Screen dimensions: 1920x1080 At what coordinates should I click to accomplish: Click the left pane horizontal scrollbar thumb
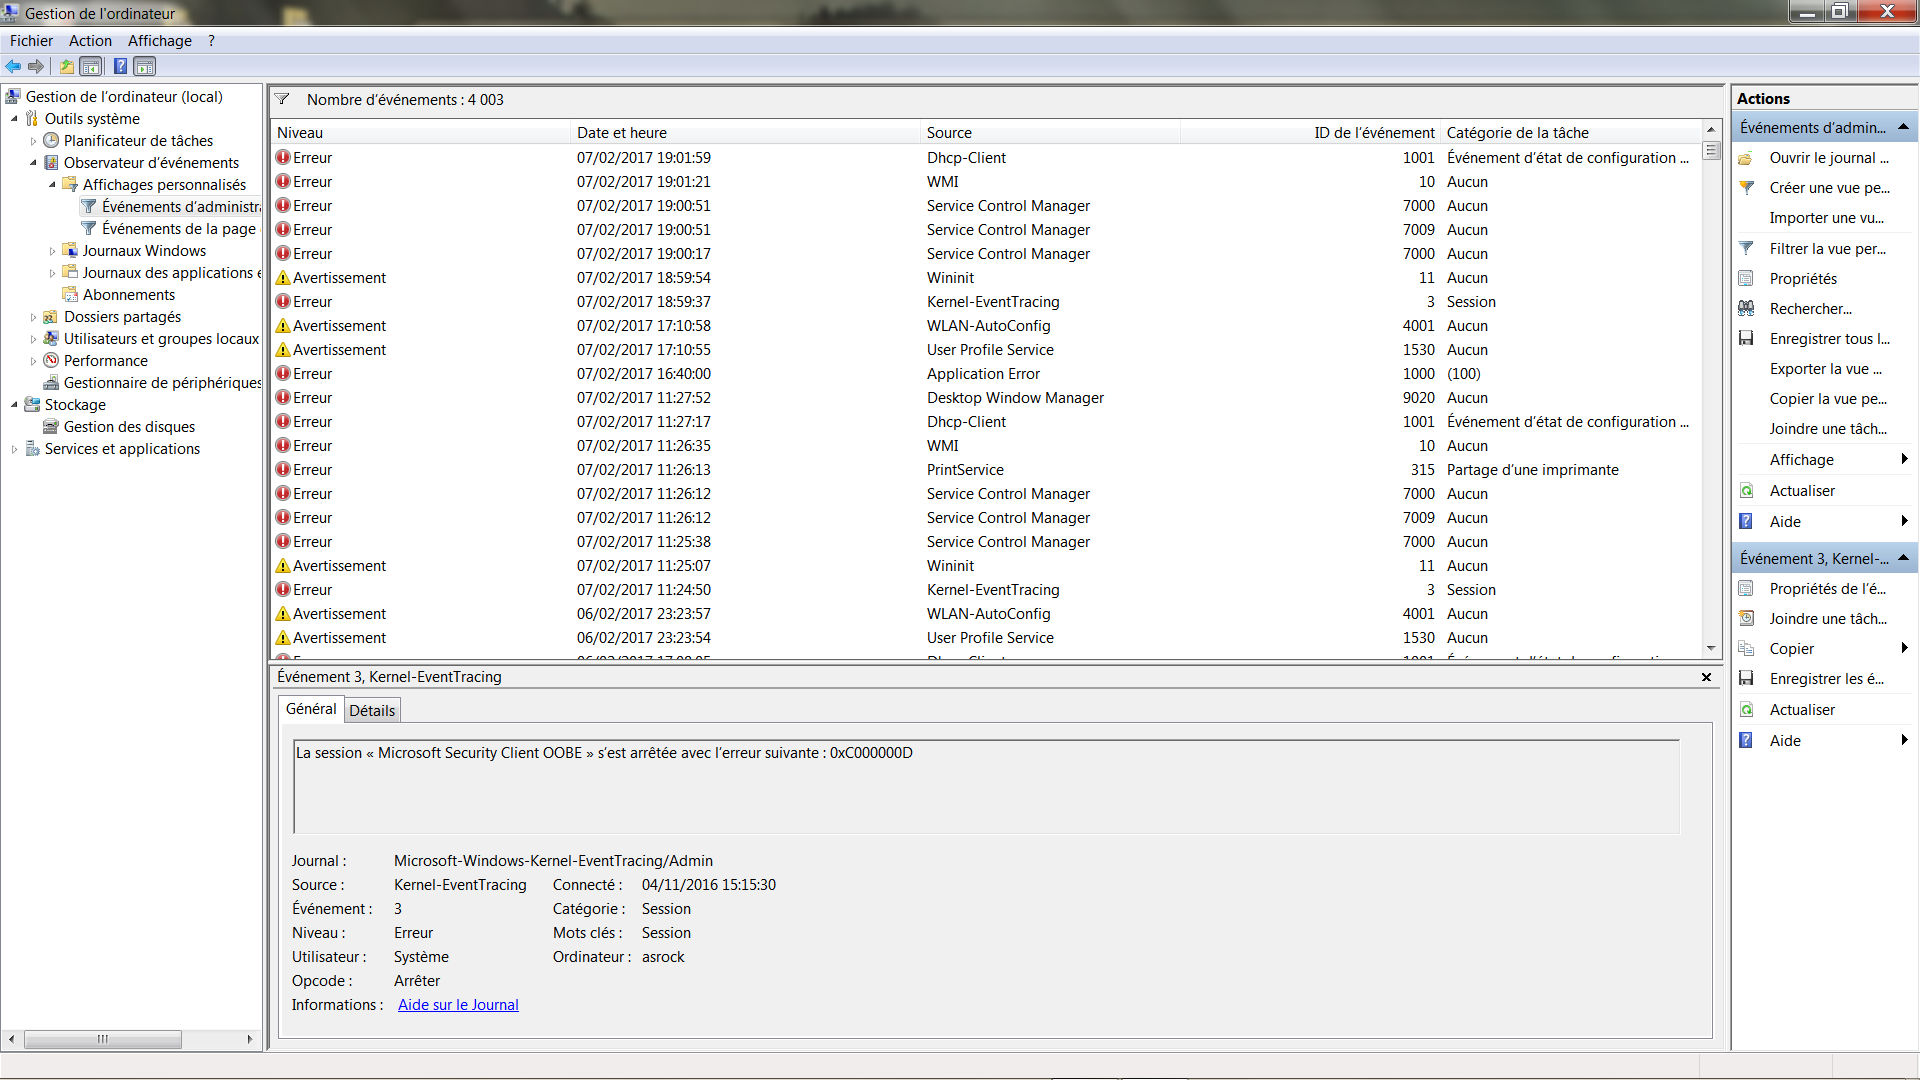click(102, 1039)
